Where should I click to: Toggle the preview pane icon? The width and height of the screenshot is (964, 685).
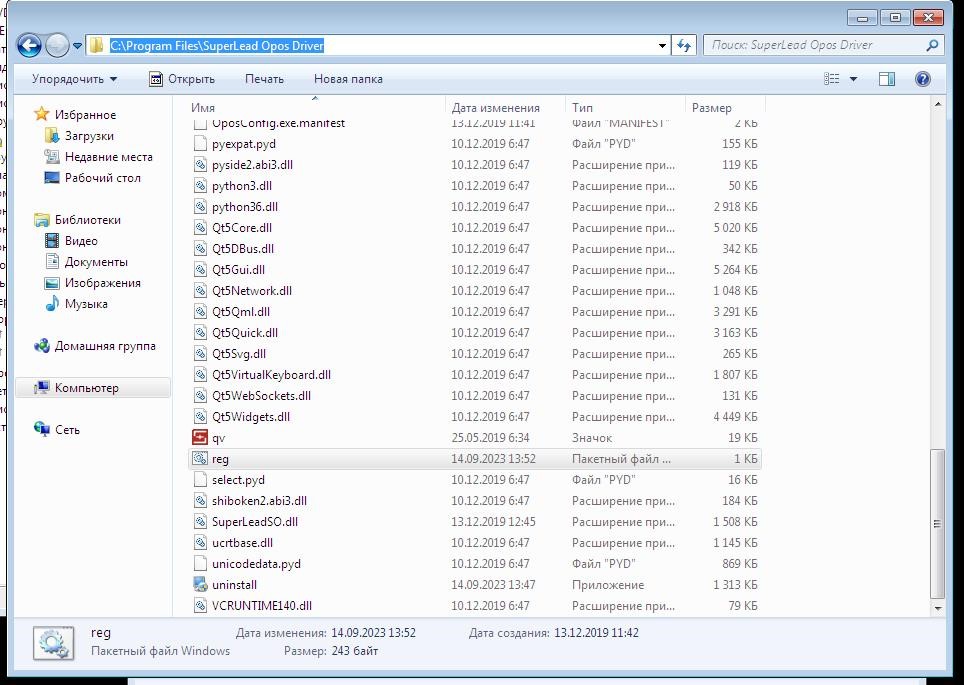pyautogui.click(x=887, y=79)
